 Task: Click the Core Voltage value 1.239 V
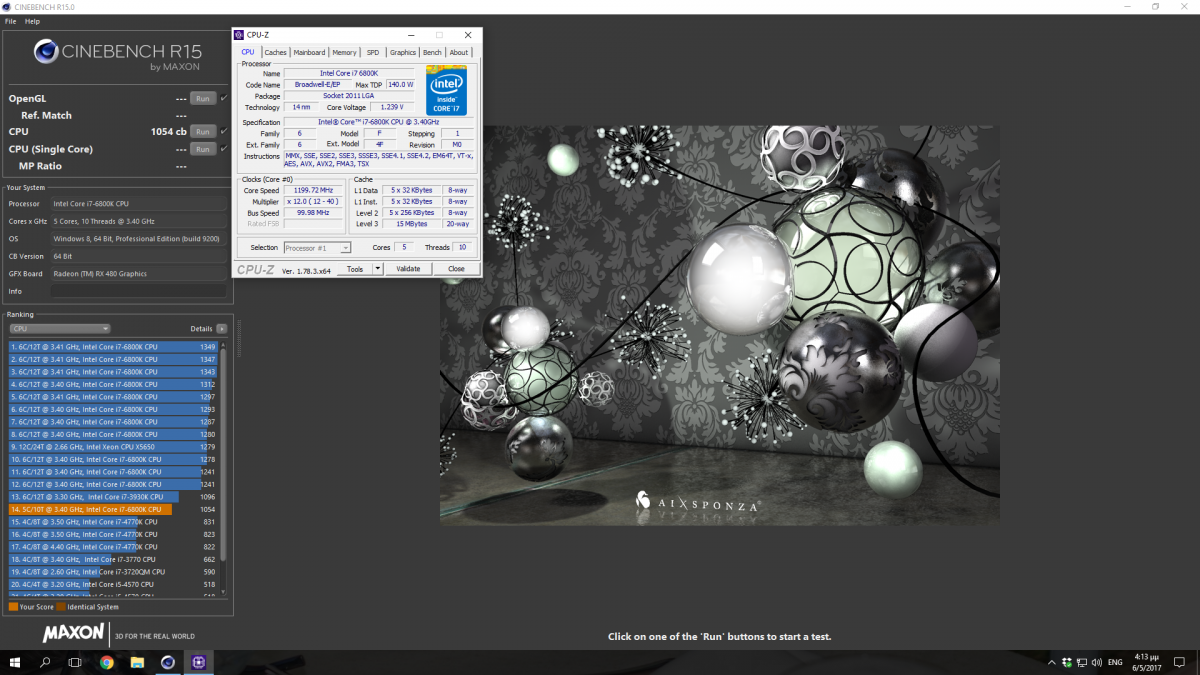tap(392, 107)
